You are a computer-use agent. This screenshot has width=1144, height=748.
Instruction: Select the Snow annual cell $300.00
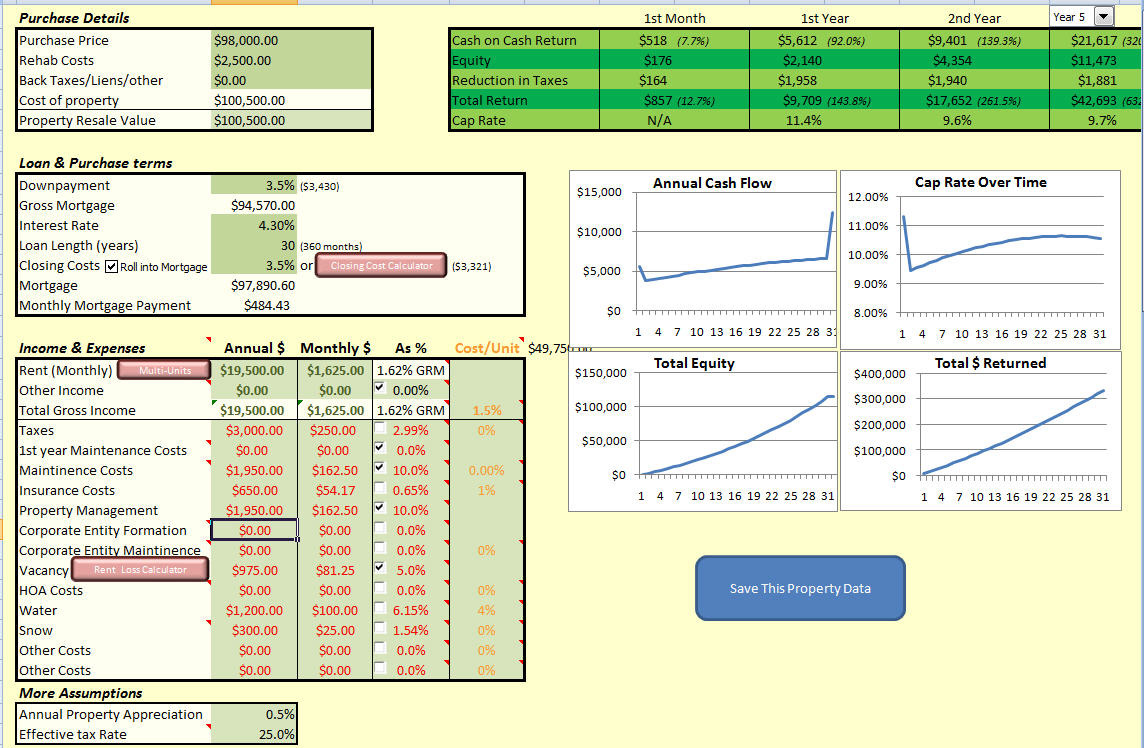[x=254, y=631]
